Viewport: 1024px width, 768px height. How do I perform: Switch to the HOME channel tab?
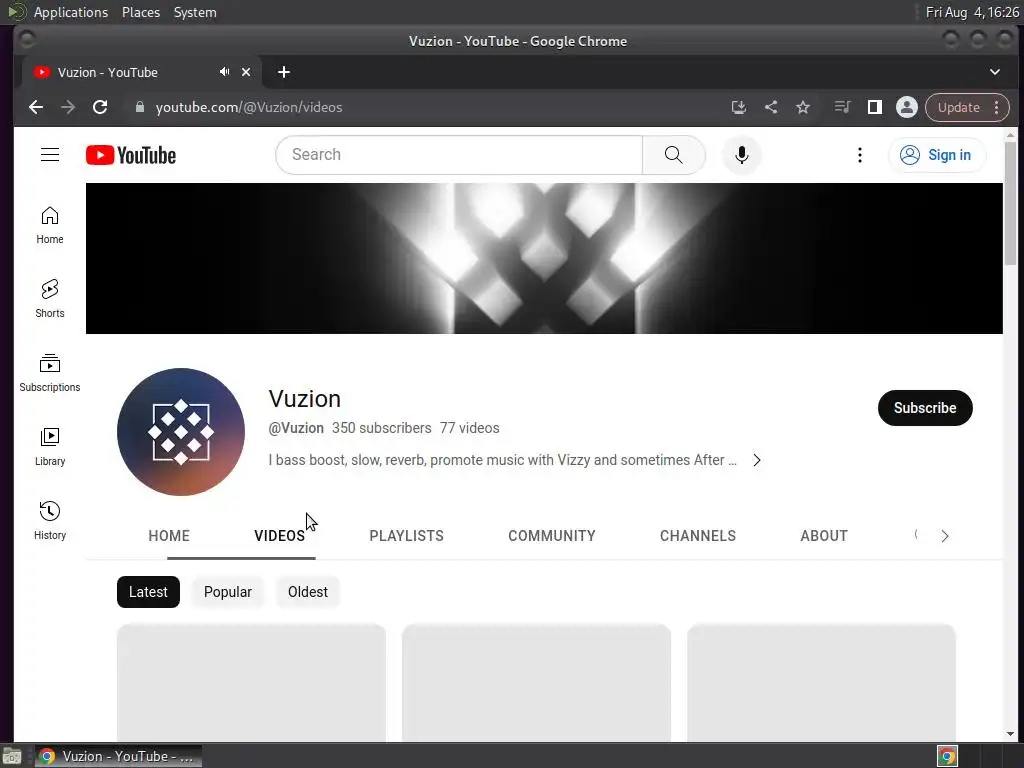[169, 536]
